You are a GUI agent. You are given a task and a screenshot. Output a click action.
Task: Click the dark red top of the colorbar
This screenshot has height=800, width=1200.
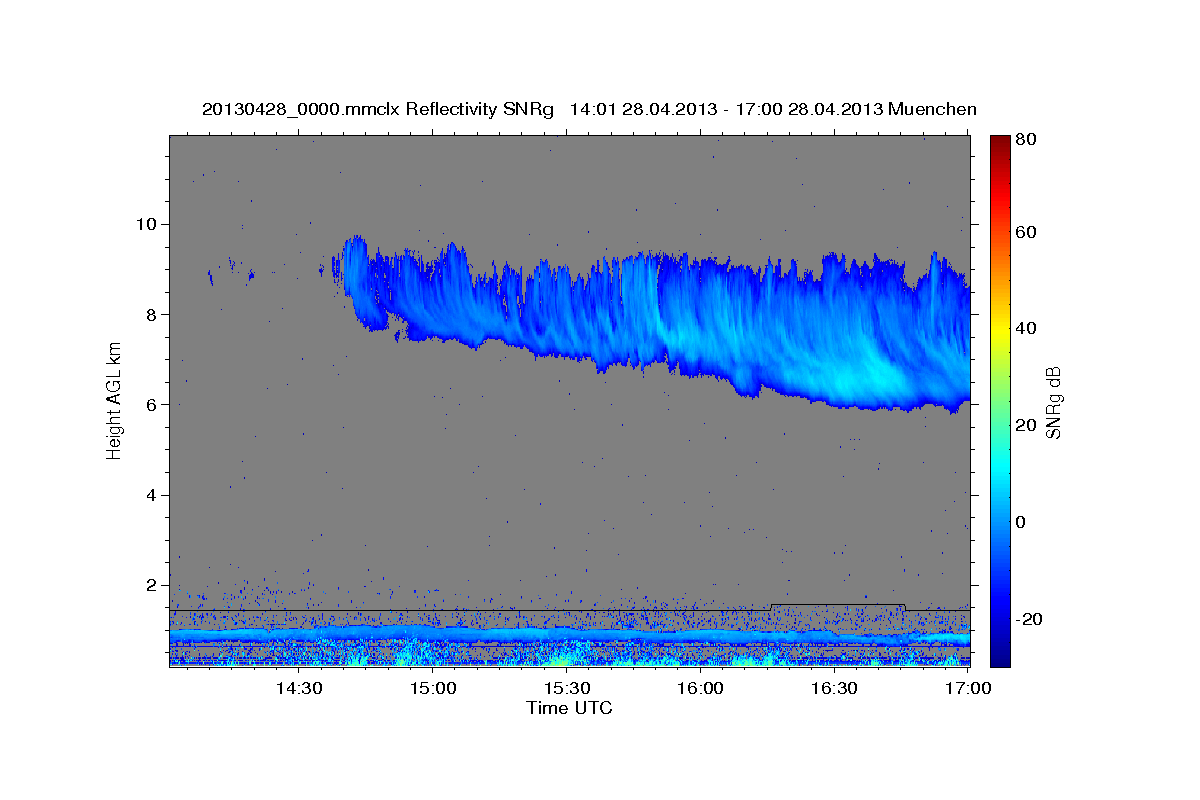click(x=1000, y=145)
